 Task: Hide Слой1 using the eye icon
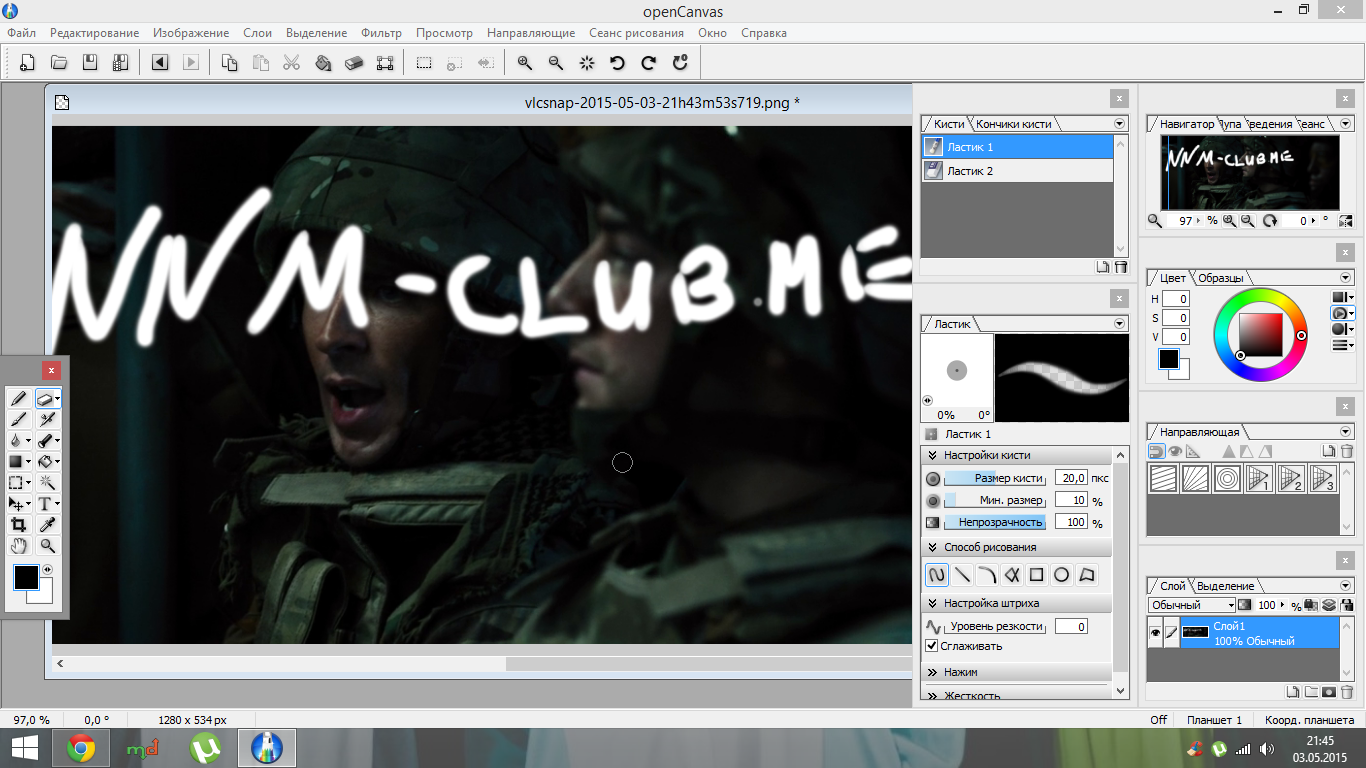pos(1155,633)
